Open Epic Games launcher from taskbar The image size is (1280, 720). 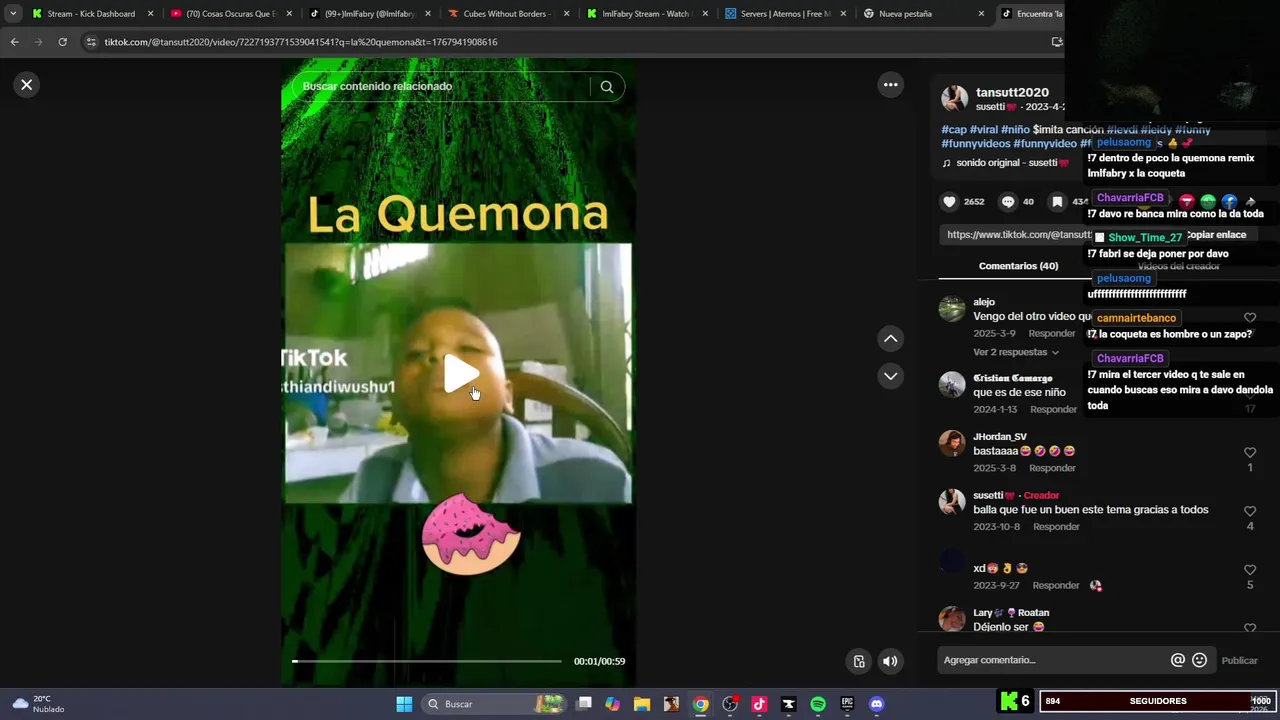point(847,704)
